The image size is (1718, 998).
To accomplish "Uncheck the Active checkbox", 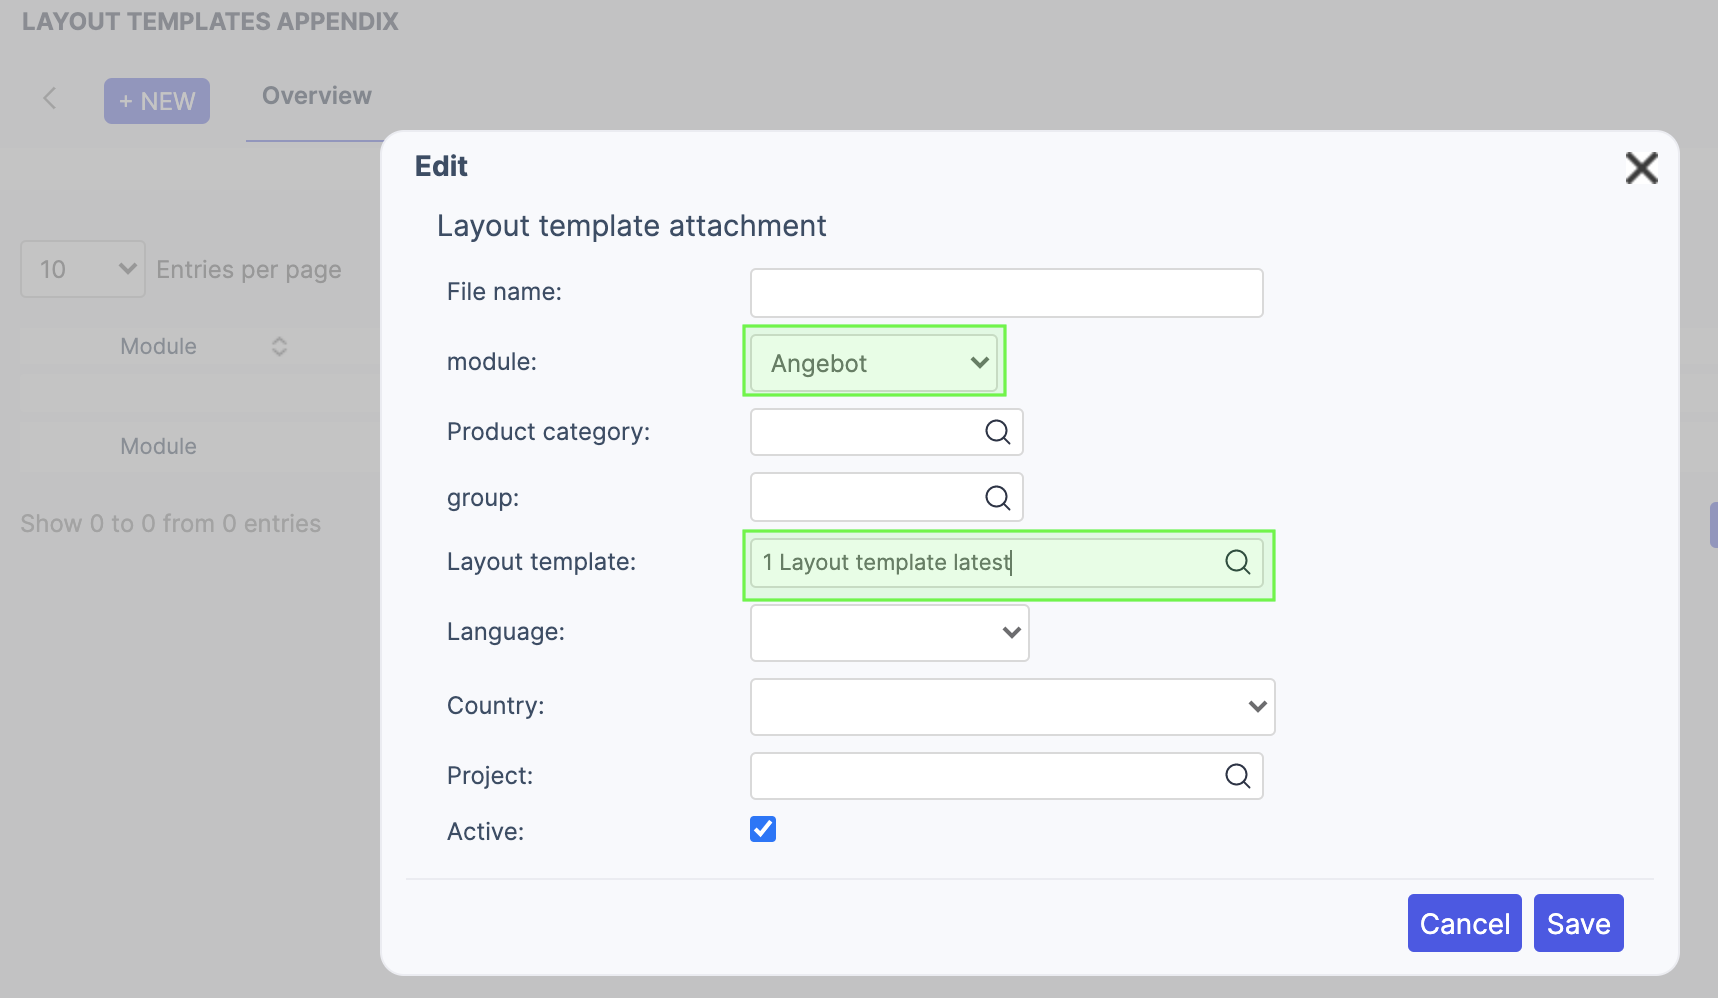I will coord(763,829).
